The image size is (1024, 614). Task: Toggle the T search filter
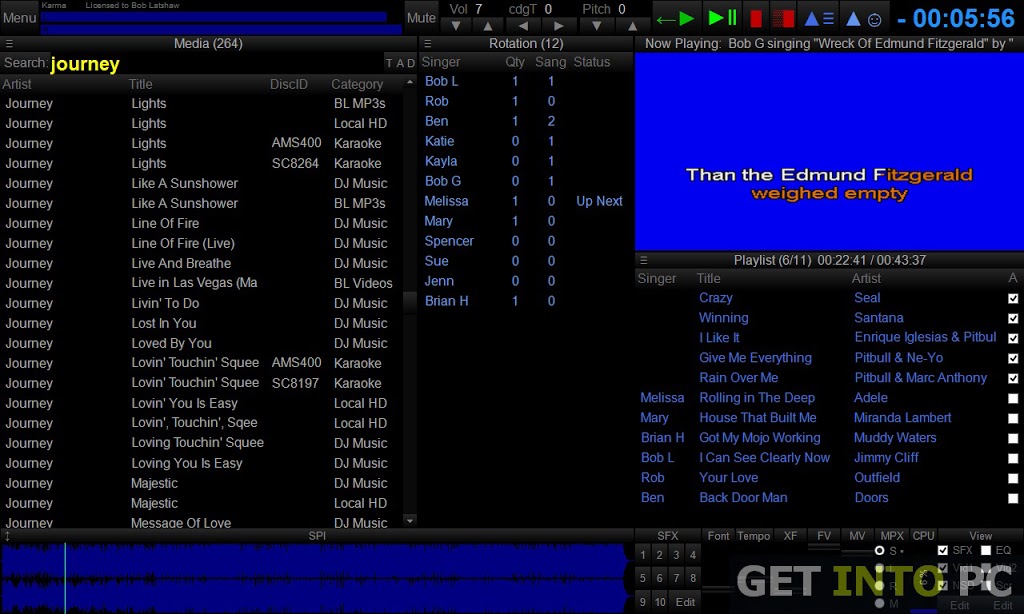(389, 63)
